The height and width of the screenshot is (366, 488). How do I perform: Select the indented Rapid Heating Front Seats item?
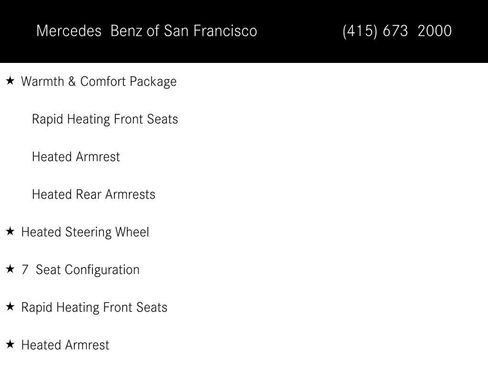point(105,119)
